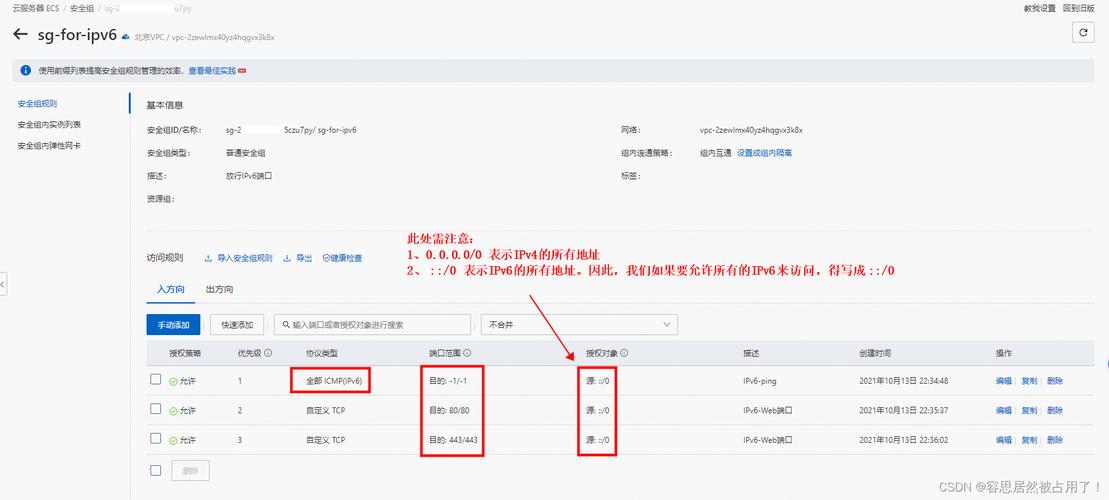Focus the port or authorization object search field
Image resolution: width=1109 pixels, height=500 pixels.
(x=373, y=325)
